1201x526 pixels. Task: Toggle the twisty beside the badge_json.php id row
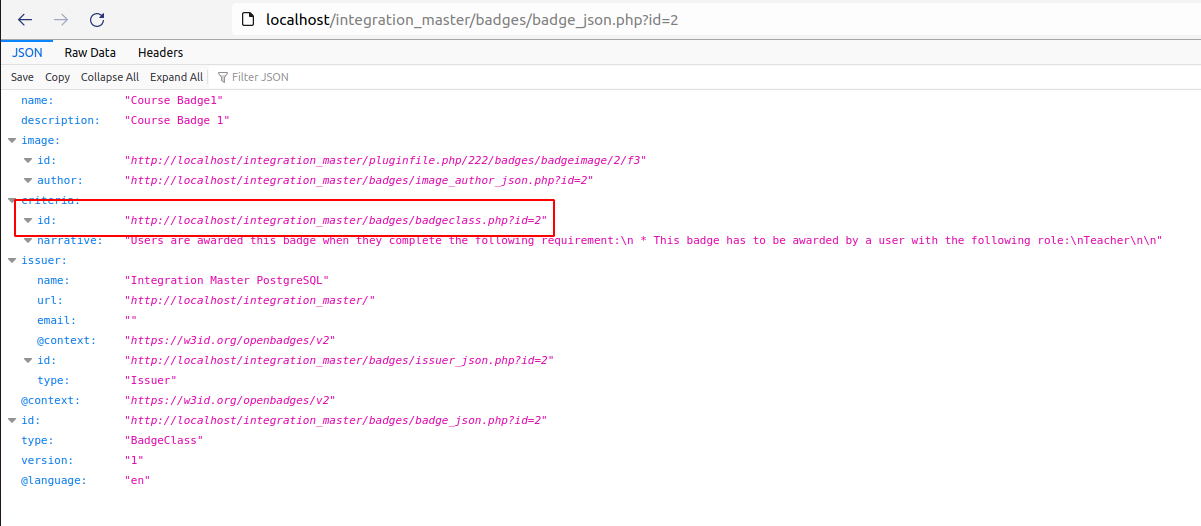tap(12, 421)
